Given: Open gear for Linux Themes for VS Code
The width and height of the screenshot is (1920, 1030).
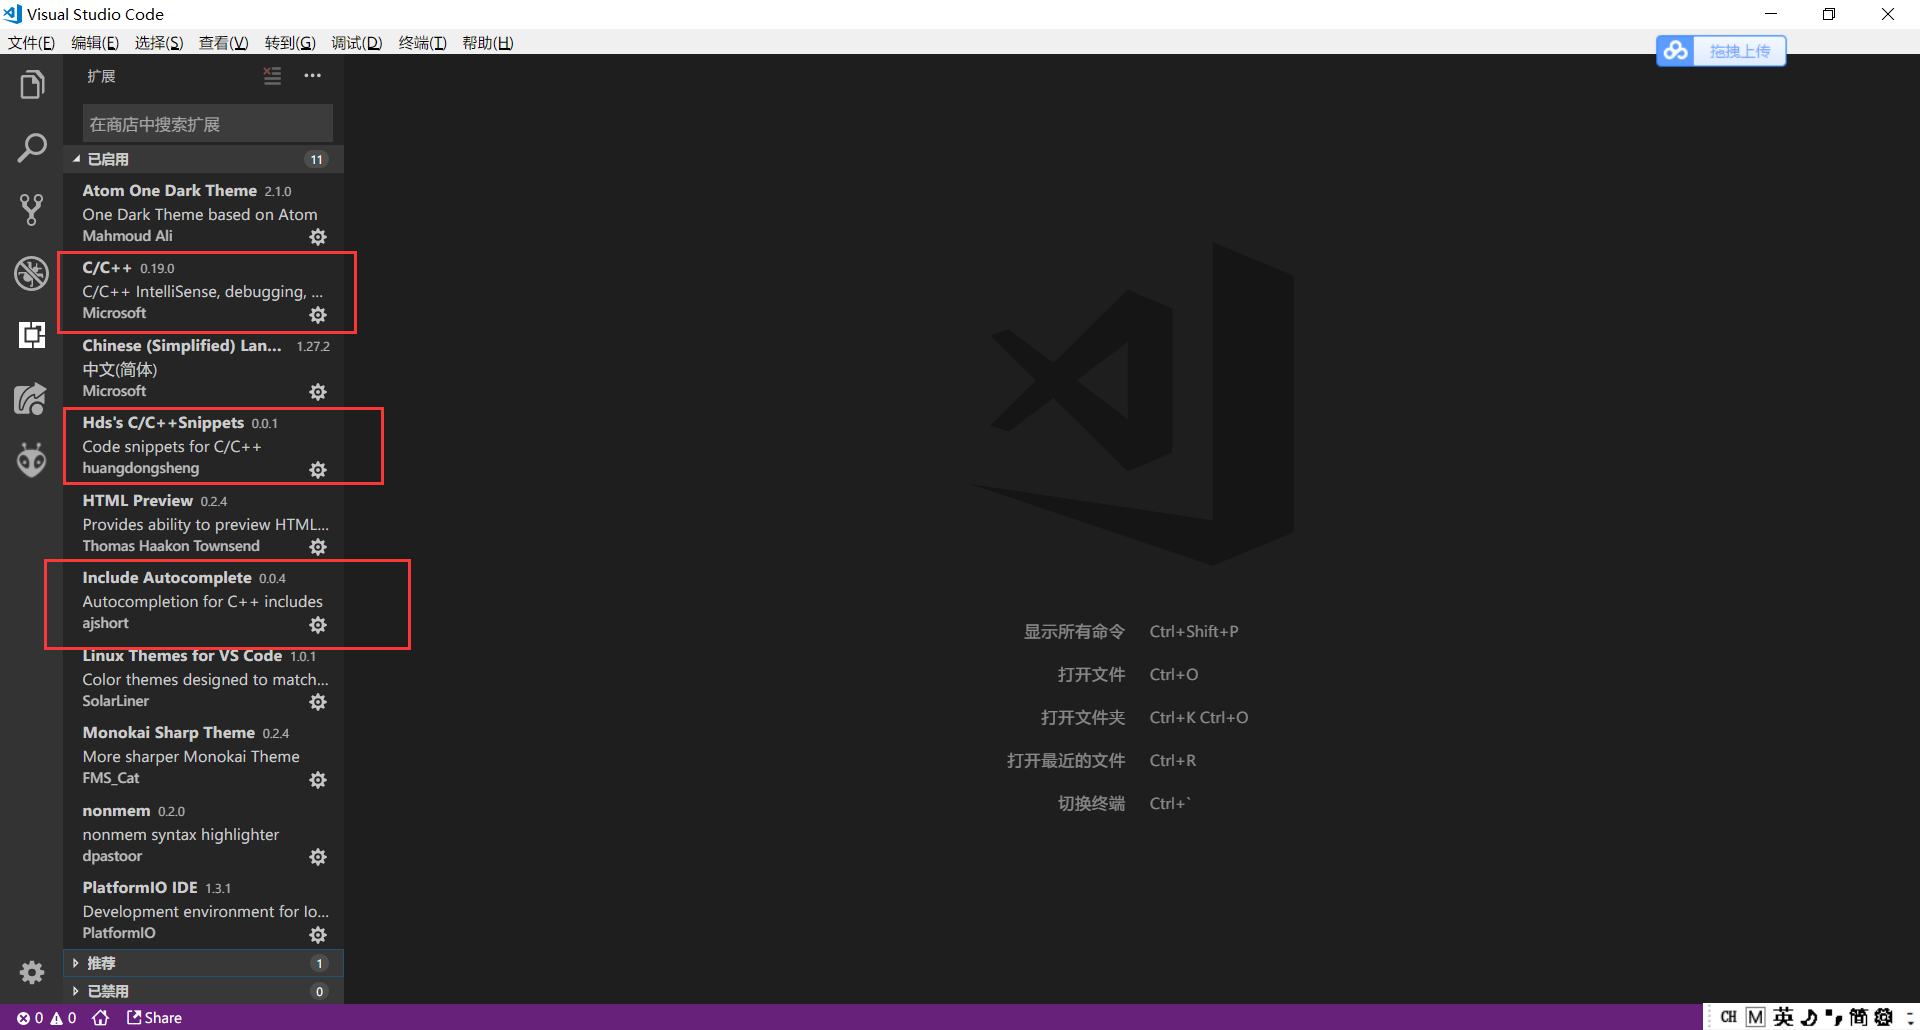Looking at the screenshot, I should (x=318, y=702).
